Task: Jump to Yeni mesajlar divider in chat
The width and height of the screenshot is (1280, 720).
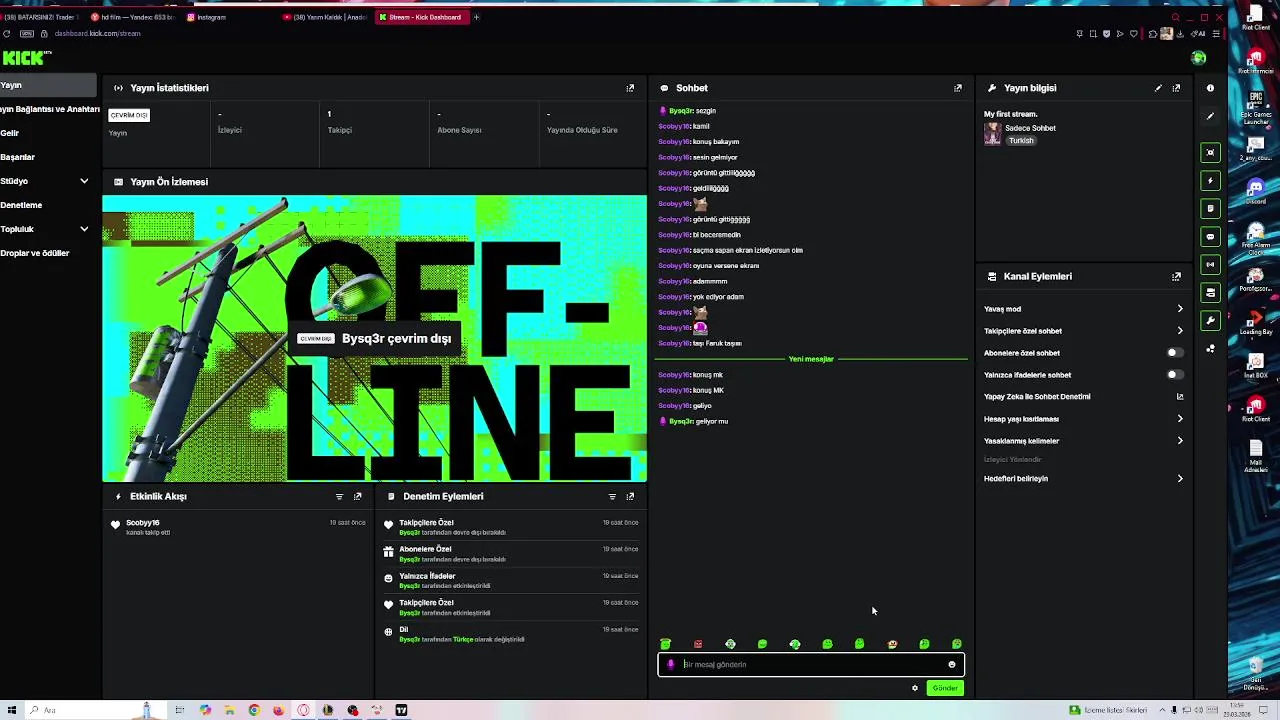Action: coord(811,359)
